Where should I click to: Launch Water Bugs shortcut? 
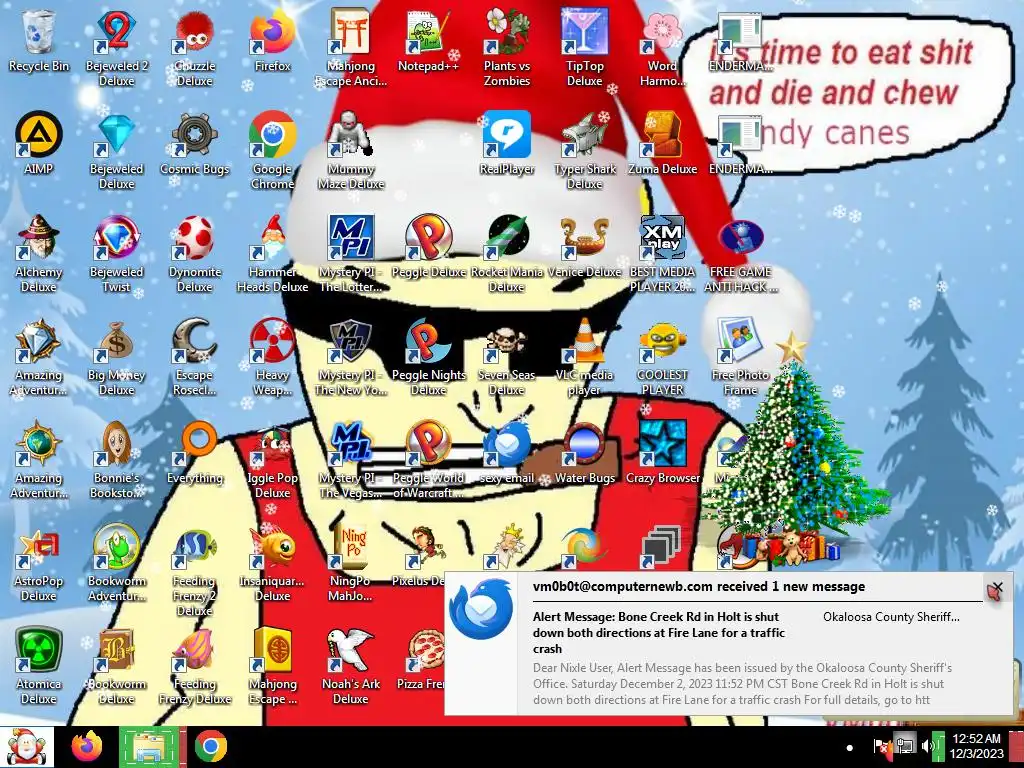pyautogui.click(x=584, y=453)
